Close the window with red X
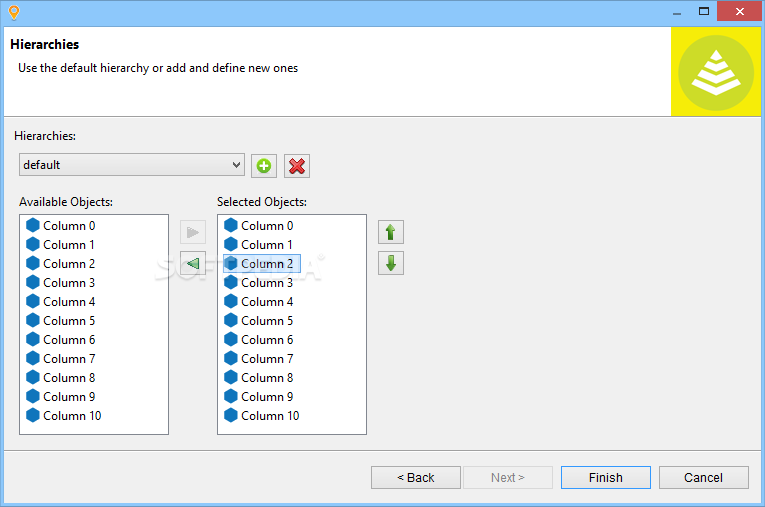Screen dimensions: 765x507 point(740,11)
